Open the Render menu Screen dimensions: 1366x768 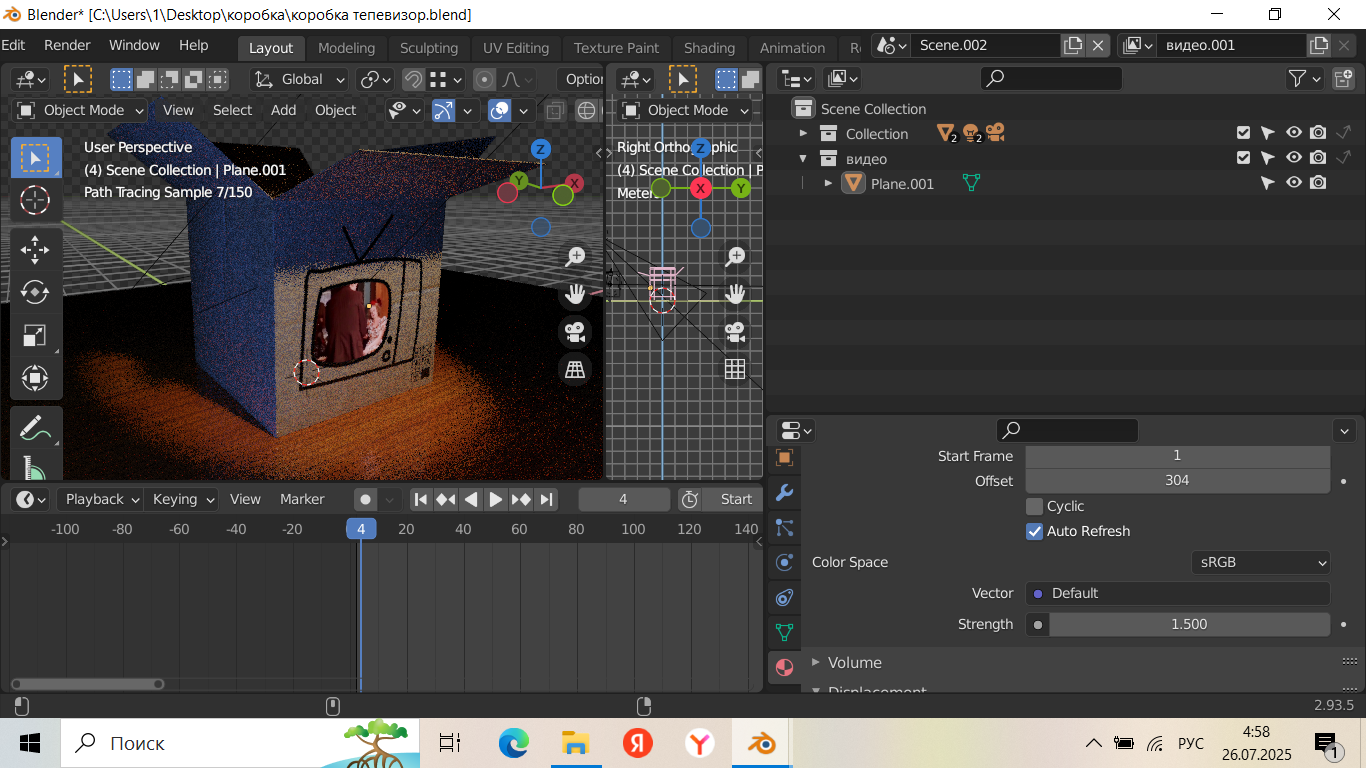click(x=67, y=45)
